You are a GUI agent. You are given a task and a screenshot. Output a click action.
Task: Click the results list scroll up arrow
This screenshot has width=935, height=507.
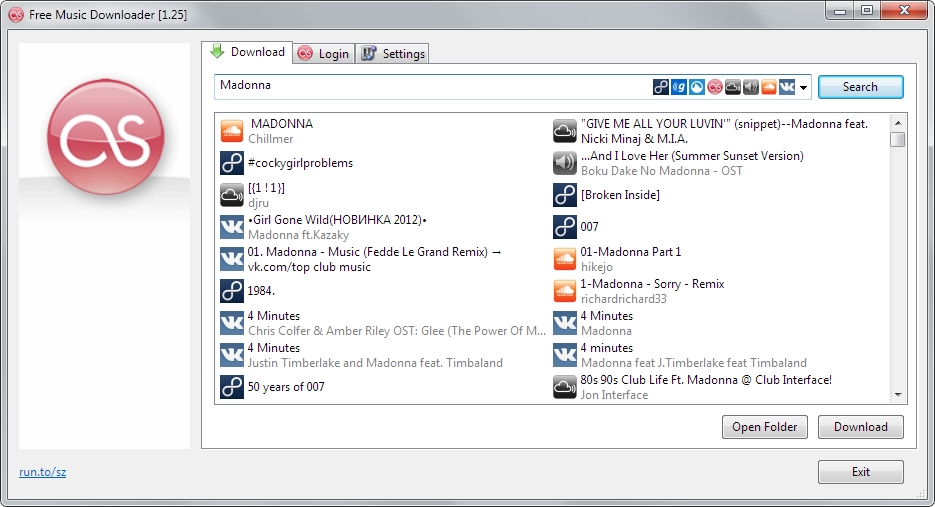897,123
